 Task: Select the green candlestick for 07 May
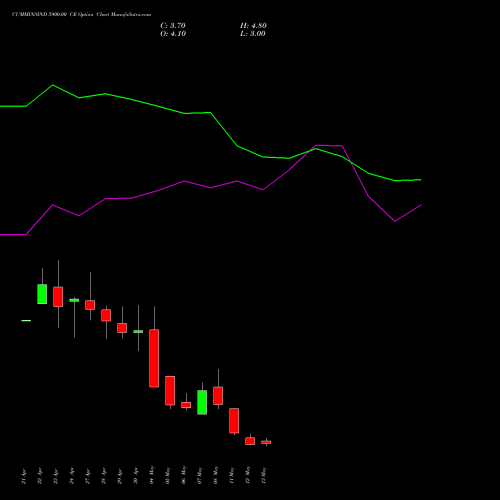tap(202, 402)
